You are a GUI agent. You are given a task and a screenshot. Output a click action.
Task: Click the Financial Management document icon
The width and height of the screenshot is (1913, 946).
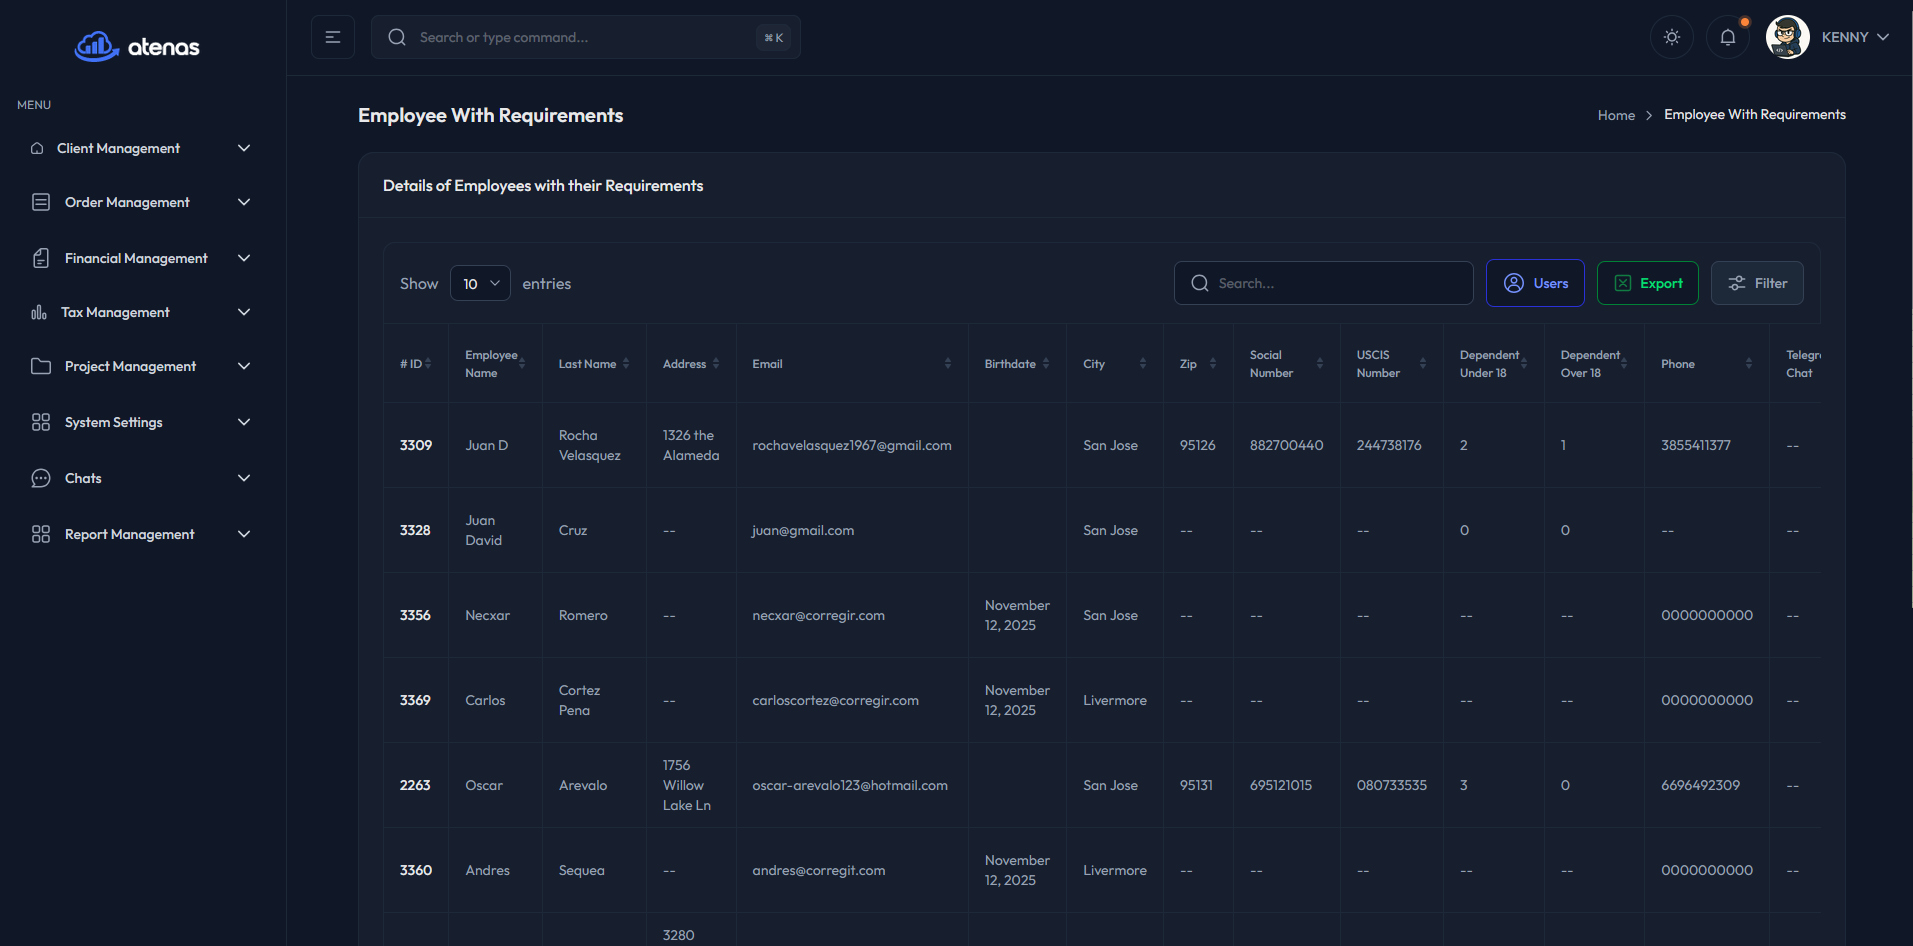point(41,258)
